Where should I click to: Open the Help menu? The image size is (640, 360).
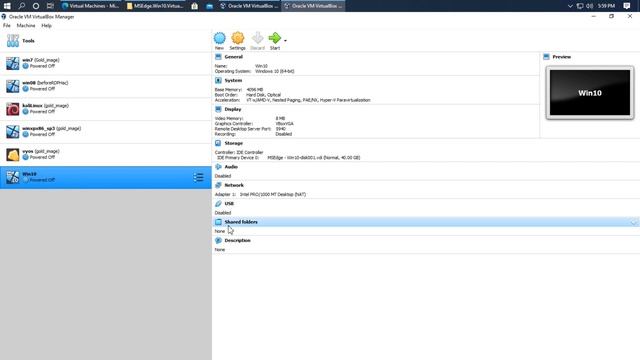point(47,26)
